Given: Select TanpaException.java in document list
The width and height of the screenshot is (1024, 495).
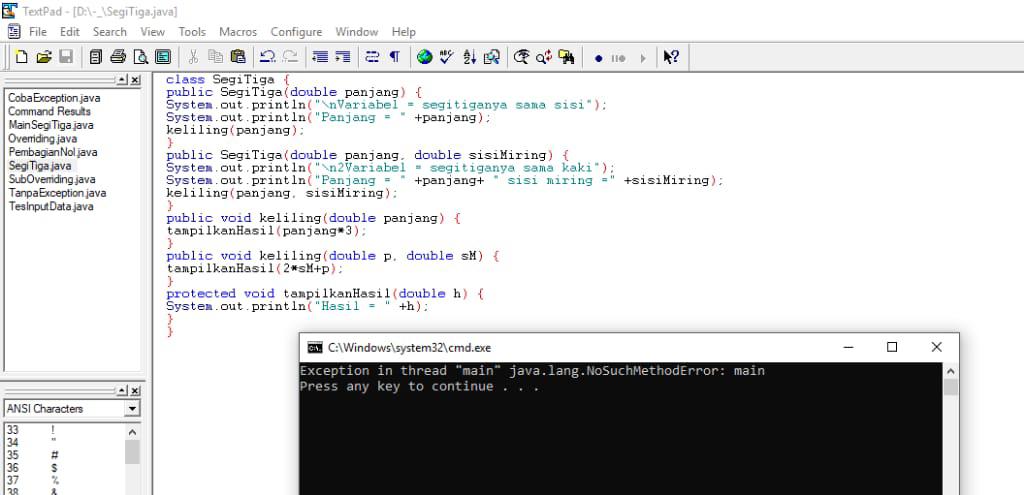Looking at the screenshot, I should [x=57, y=193].
